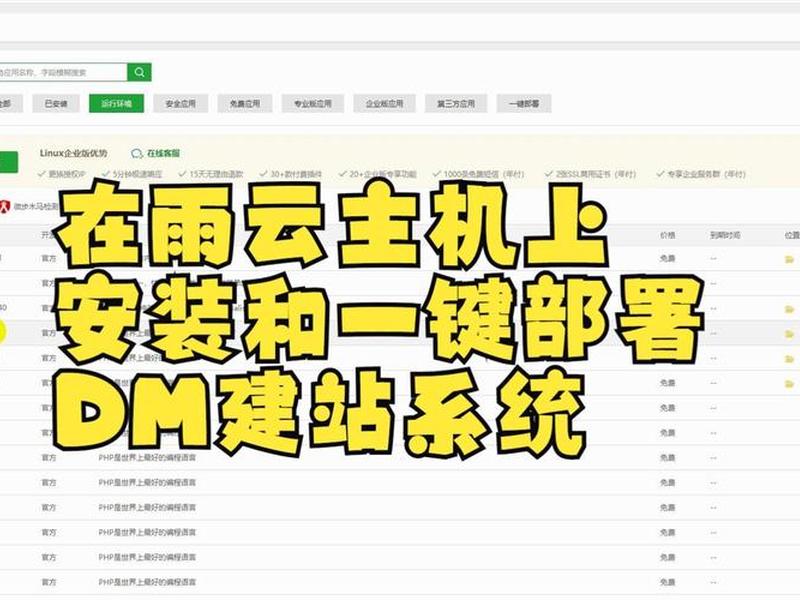The height and width of the screenshot is (600, 800).
Task: Click the red 微步木马检测 shield icon
Action: pos(5,207)
